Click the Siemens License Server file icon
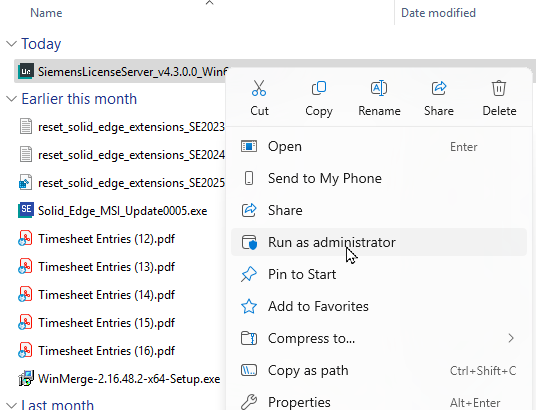Viewport: 536px width, 410px height. pyautogui.click(x=26, y=71)
